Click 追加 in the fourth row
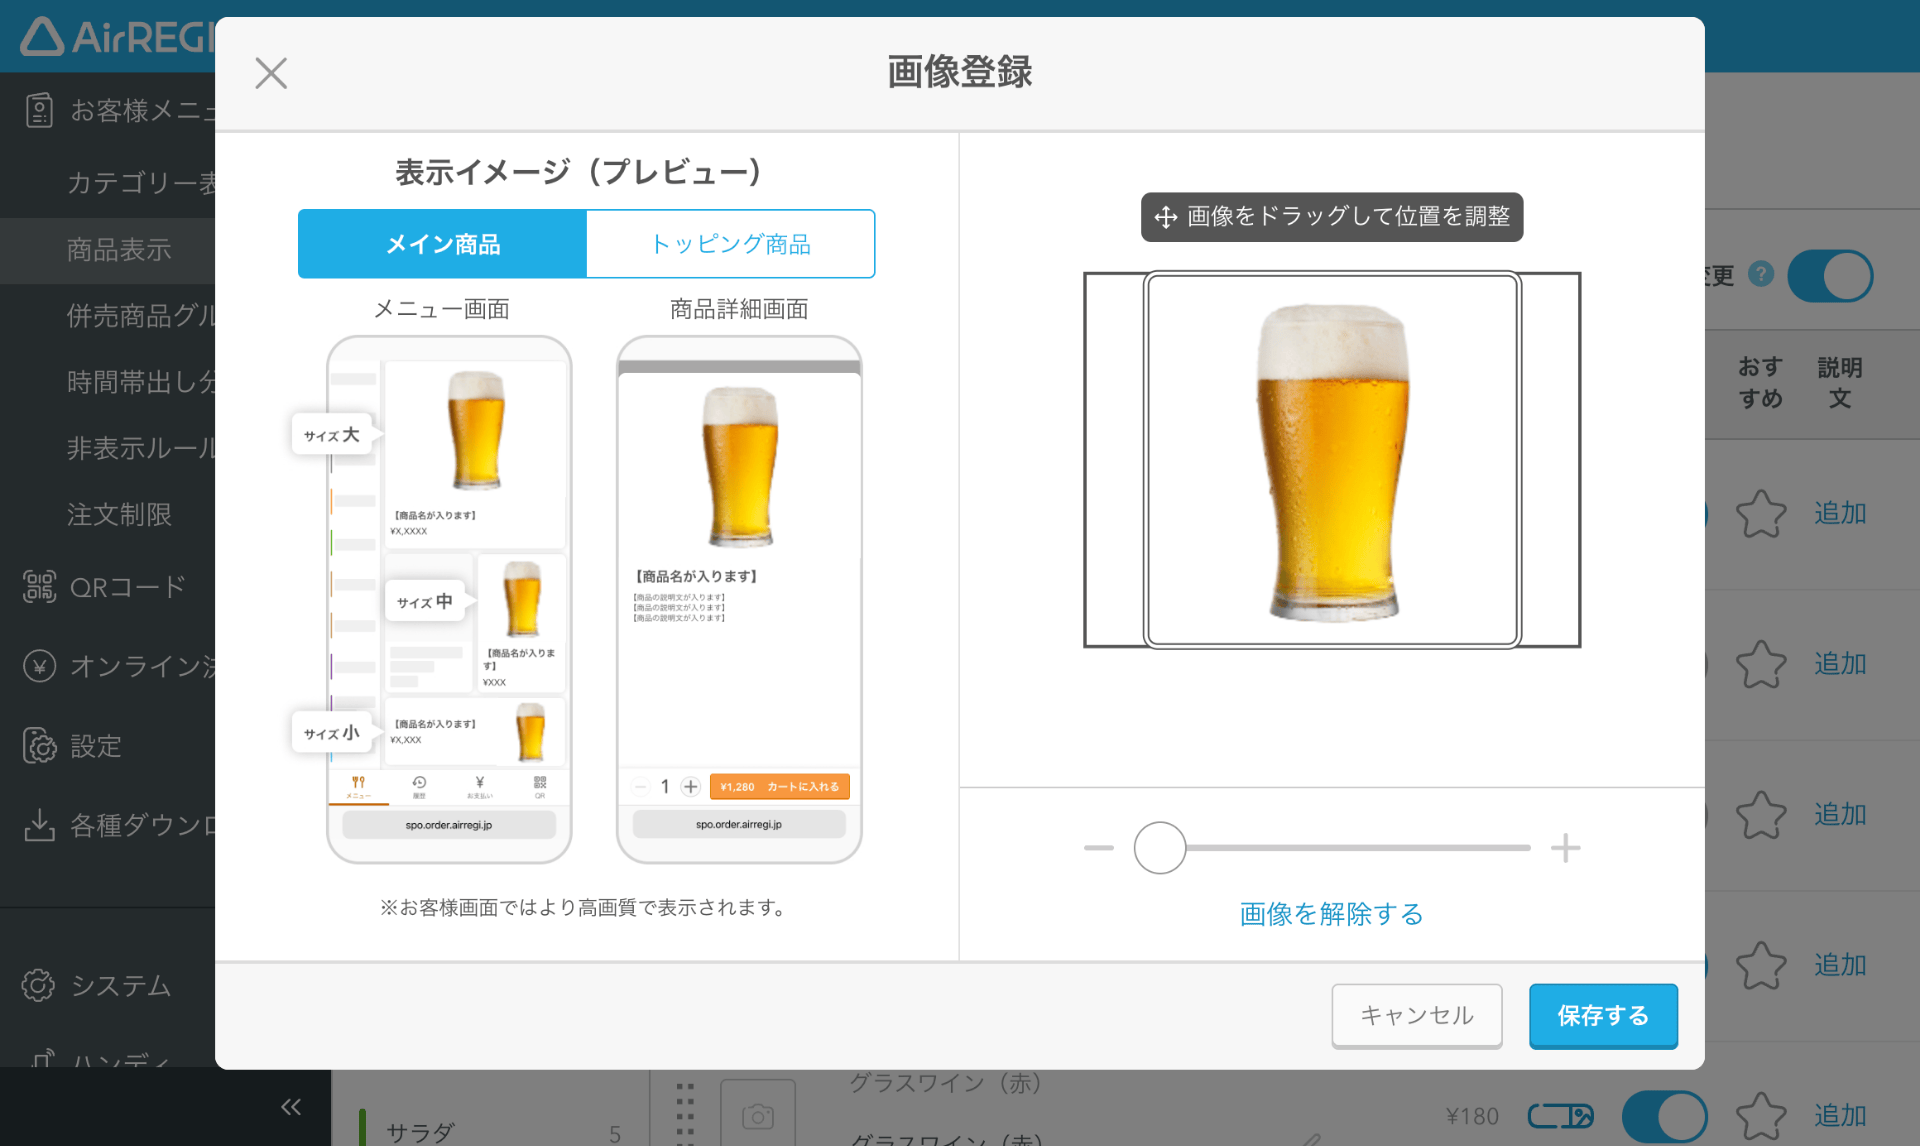 pyautogui.click(x=1840, y=965)
